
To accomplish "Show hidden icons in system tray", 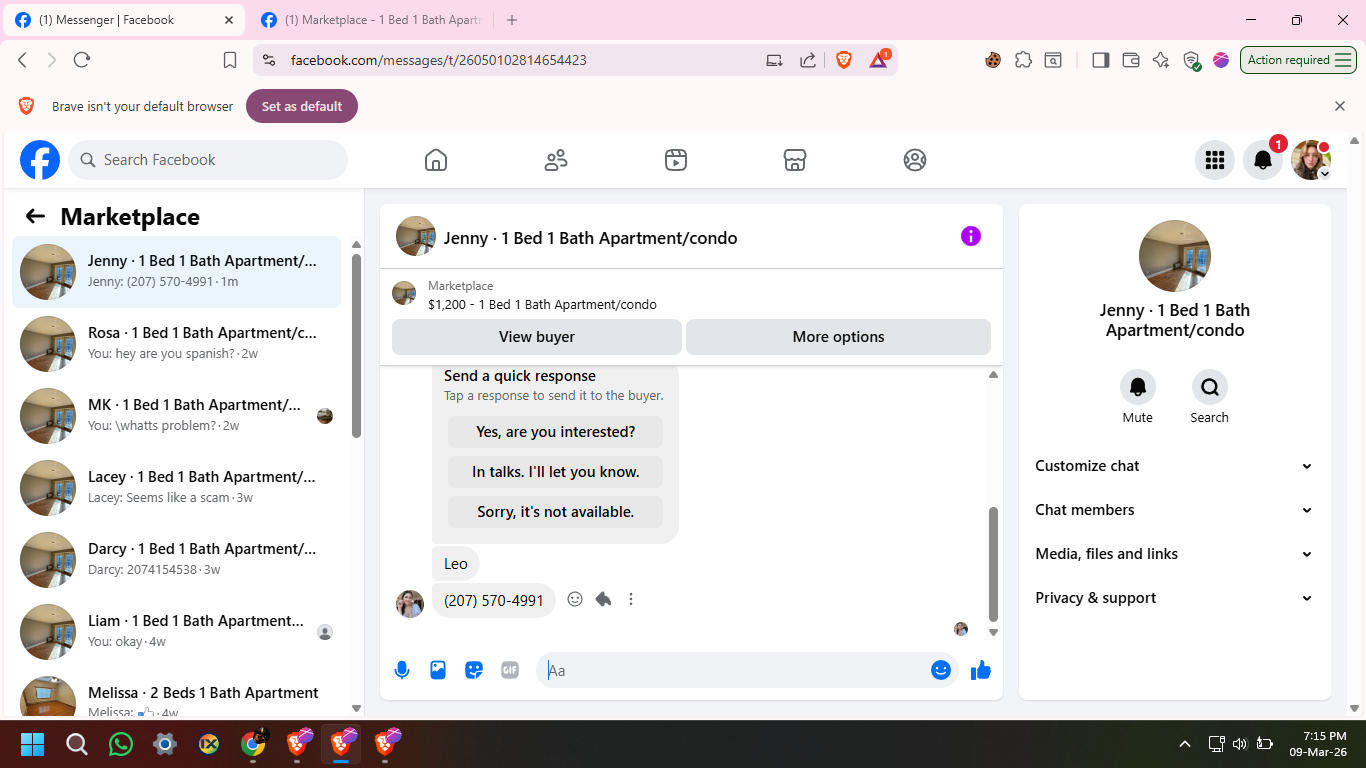I will [1185, 744].
